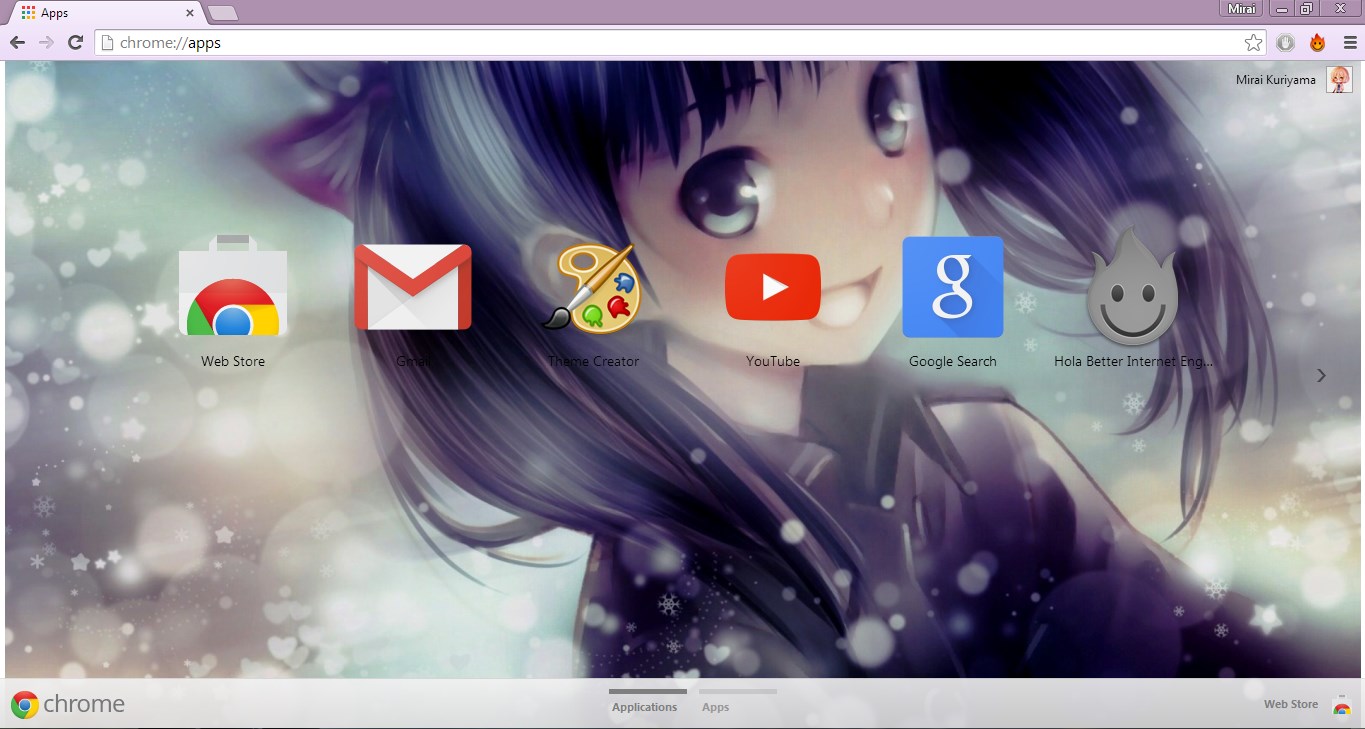Click the Chrome logo in footer
1365x729 pixels.
(25, 705)
